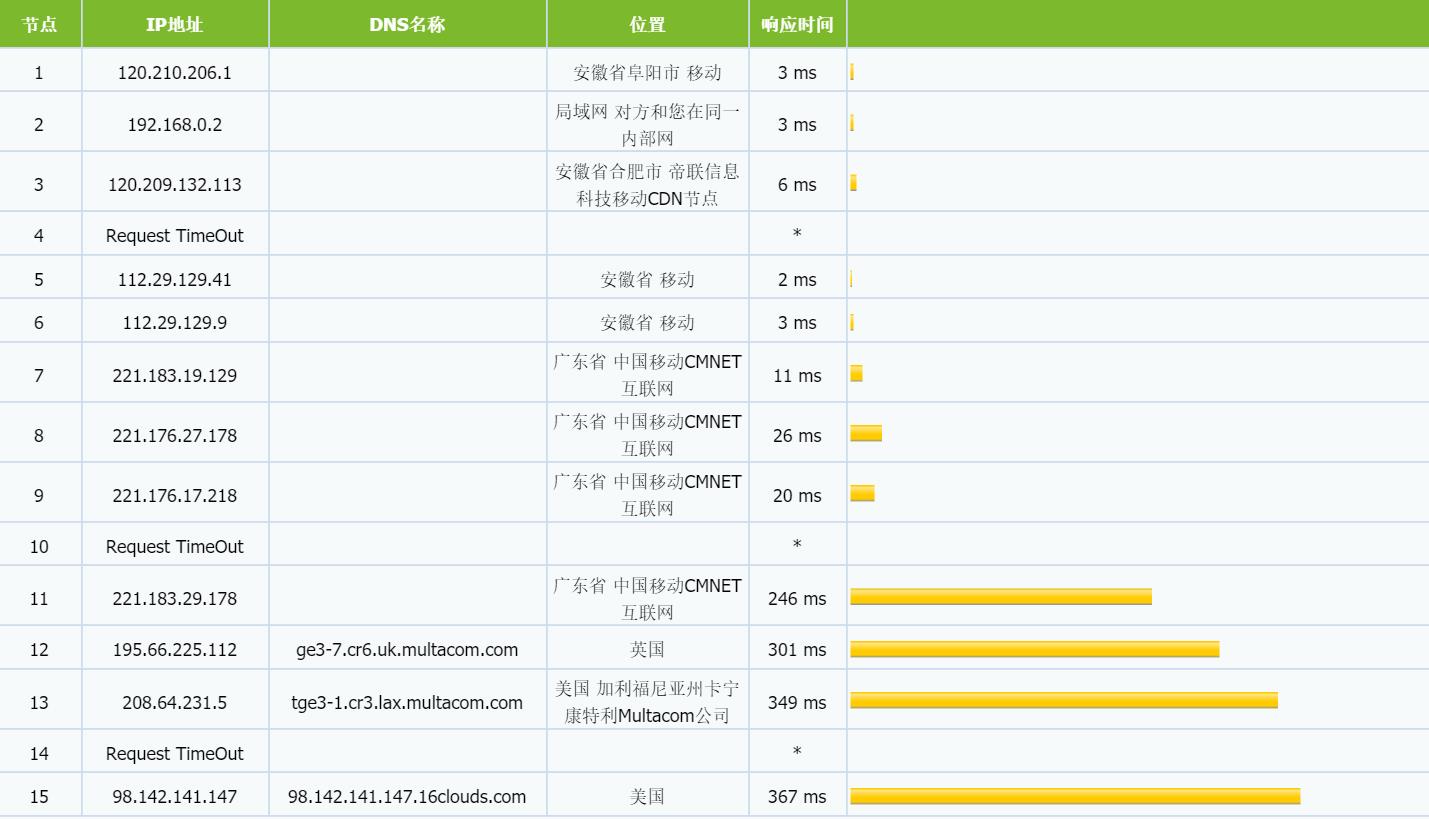Click the yellow latency bar for 26 ms
Viewport: 1429px width, 819px height.
[x=866, y=433]
